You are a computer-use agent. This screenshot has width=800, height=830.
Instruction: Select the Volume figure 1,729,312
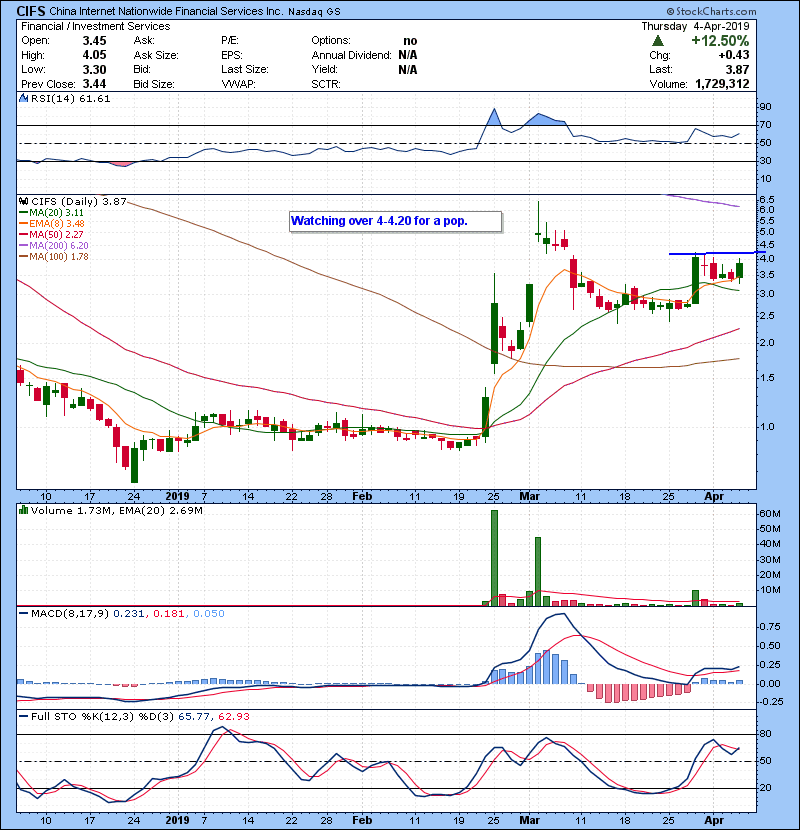[722, 84]
